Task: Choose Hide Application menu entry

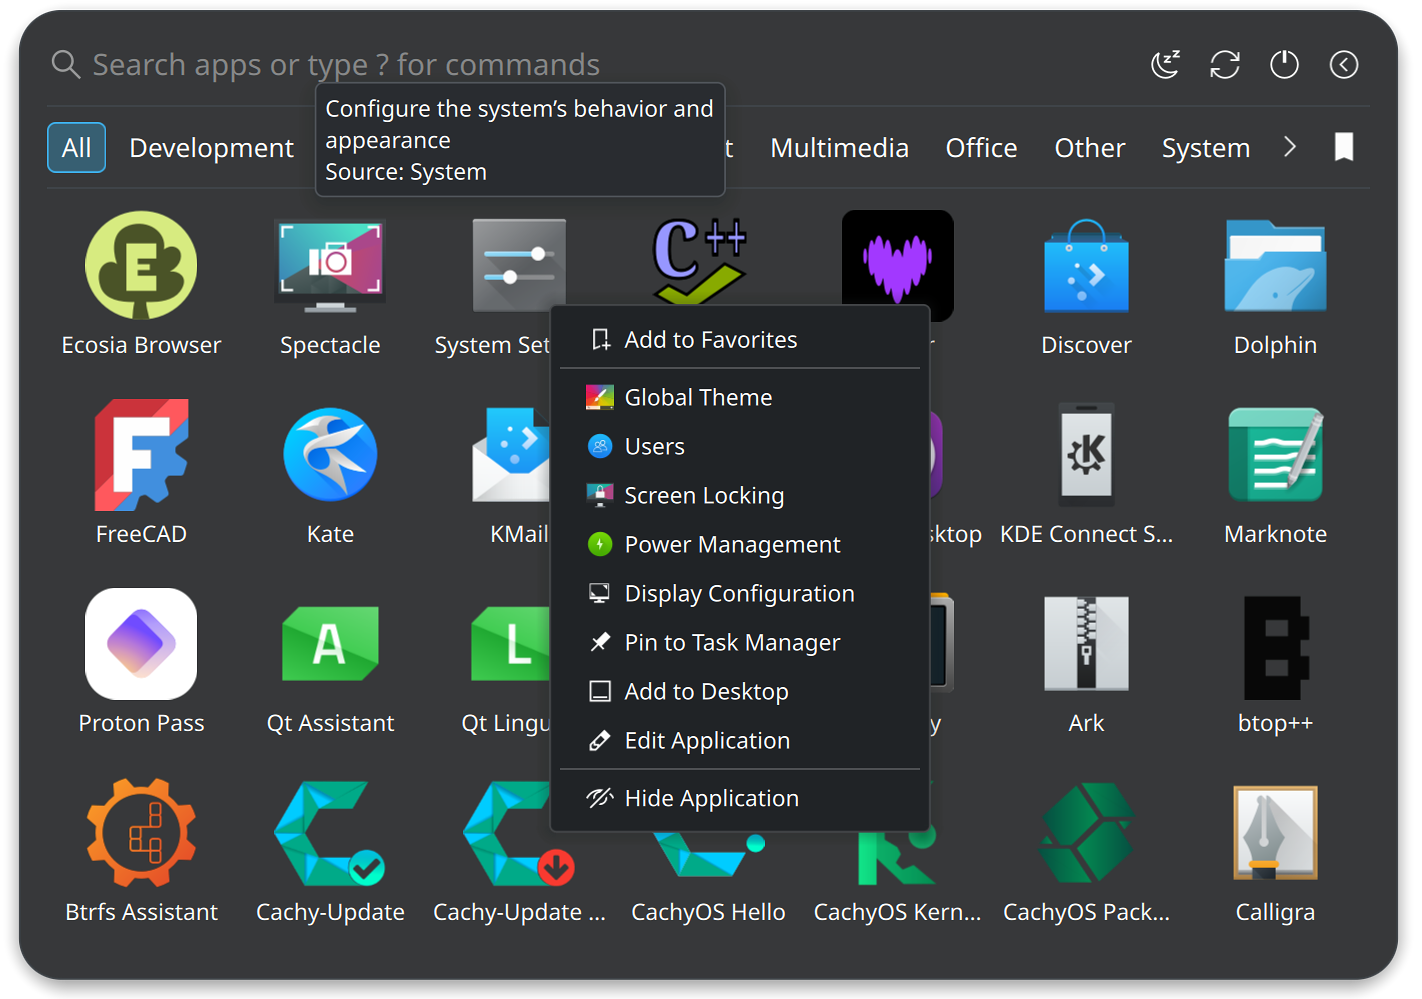Action: click(x=740, y=798)
